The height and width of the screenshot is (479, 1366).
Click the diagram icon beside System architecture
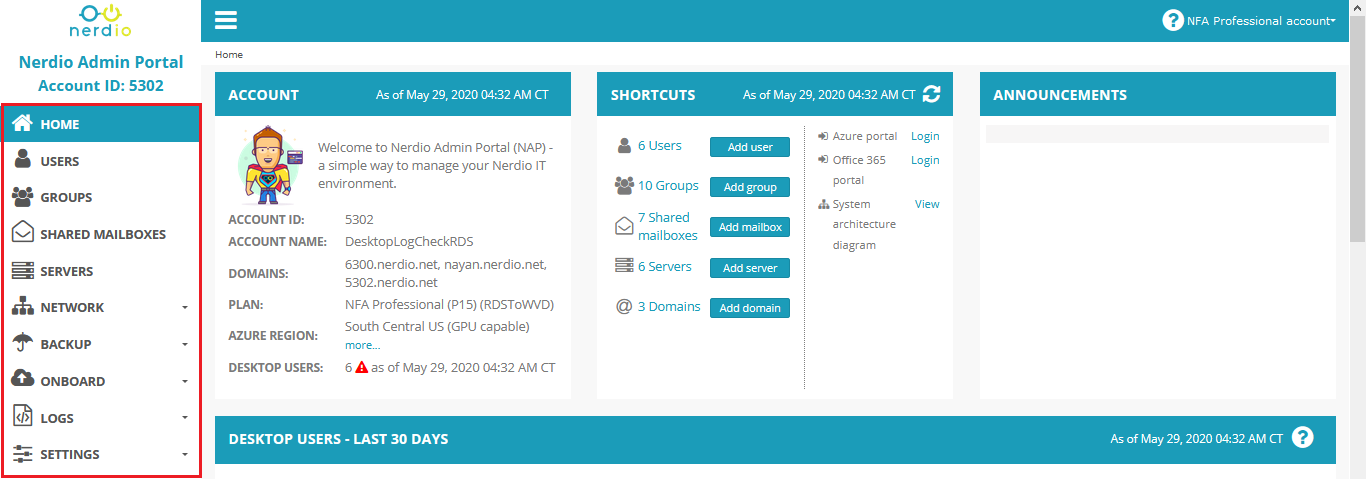(823, 204)
